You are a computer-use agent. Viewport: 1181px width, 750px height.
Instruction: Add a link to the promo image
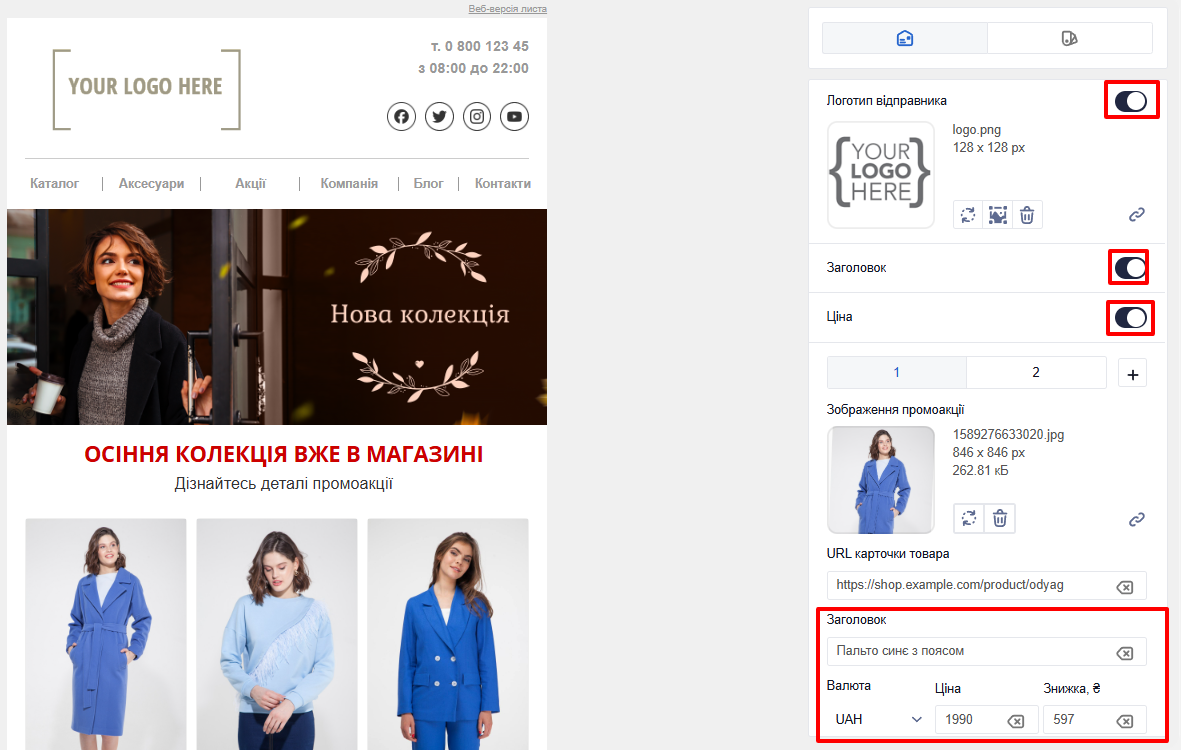click(x=1137, y=520)
